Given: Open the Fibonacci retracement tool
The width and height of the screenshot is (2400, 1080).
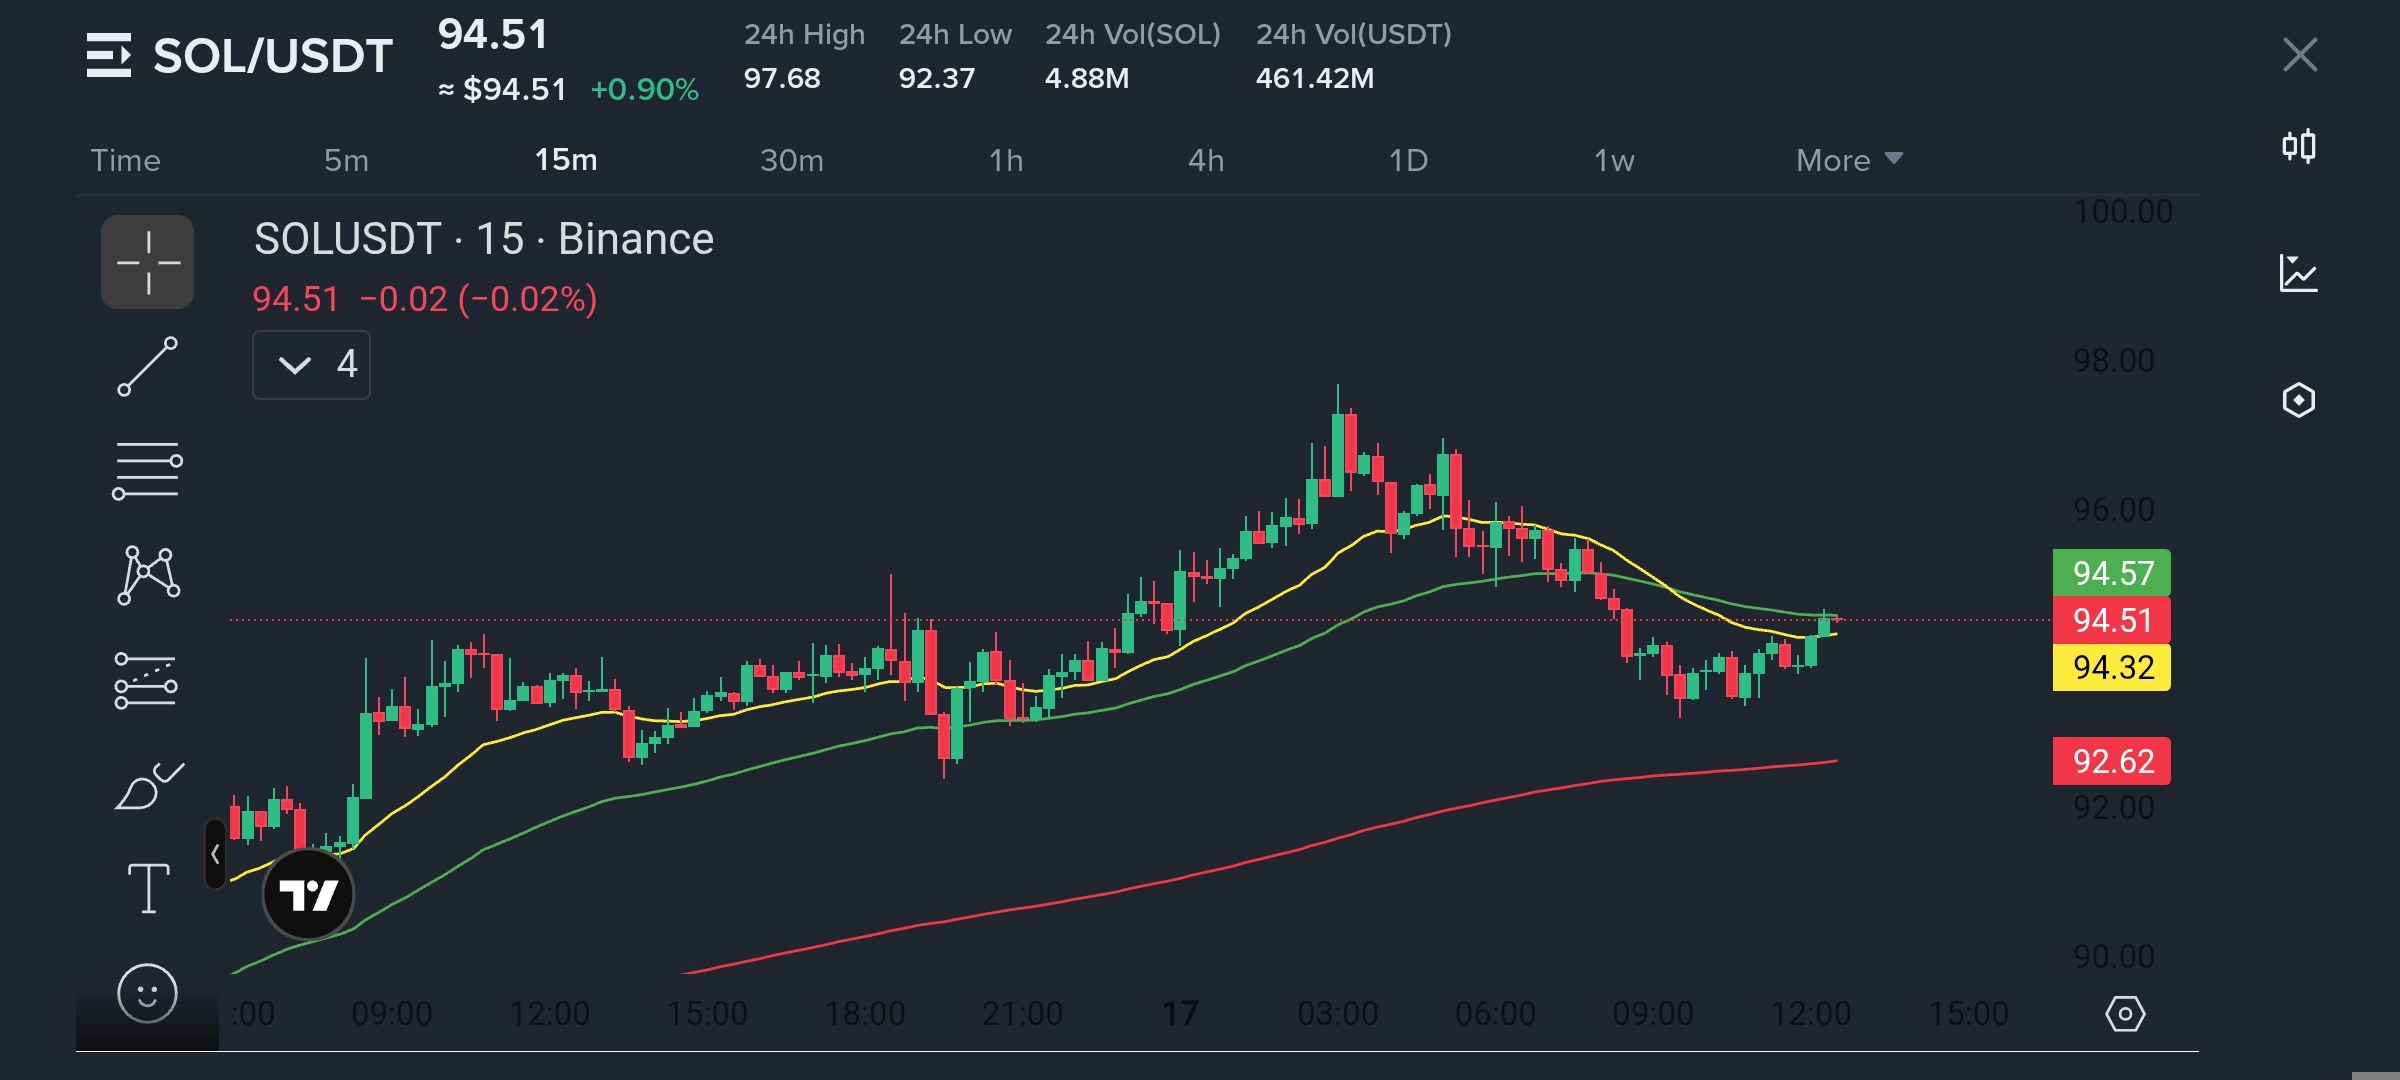Looking at the screenshot, I should tap(147, 470).
